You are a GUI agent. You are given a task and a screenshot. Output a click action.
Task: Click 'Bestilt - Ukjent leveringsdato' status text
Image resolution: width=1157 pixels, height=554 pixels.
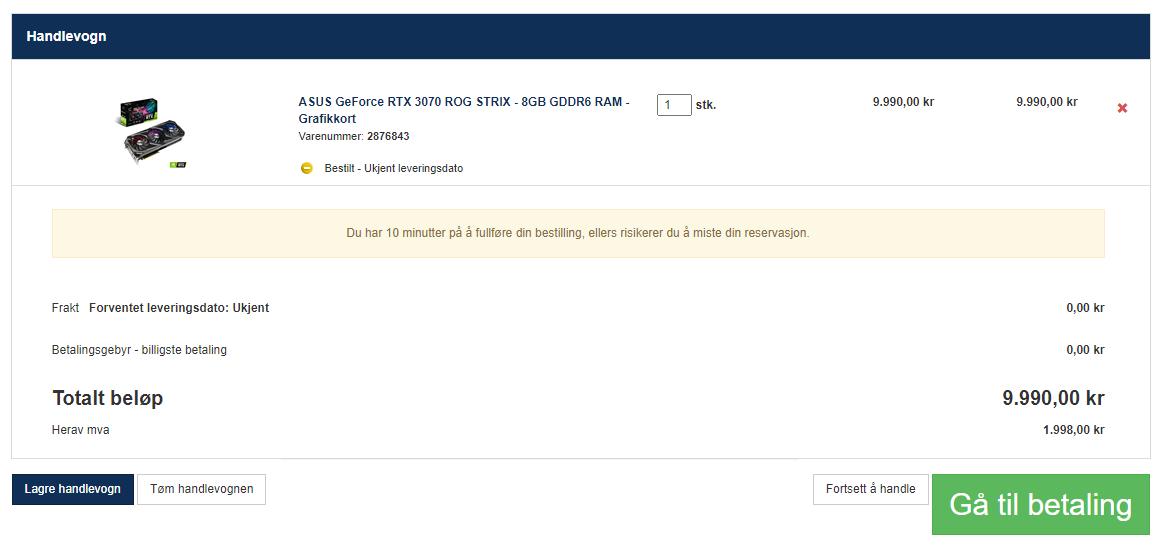coord(394,168)
